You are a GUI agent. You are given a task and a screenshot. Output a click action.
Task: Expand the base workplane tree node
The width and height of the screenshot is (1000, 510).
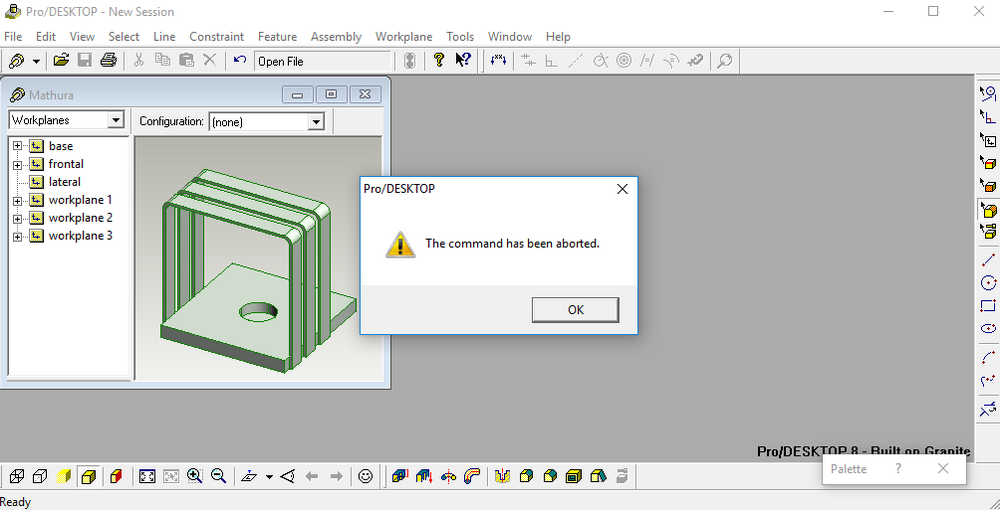click(17, 146)
